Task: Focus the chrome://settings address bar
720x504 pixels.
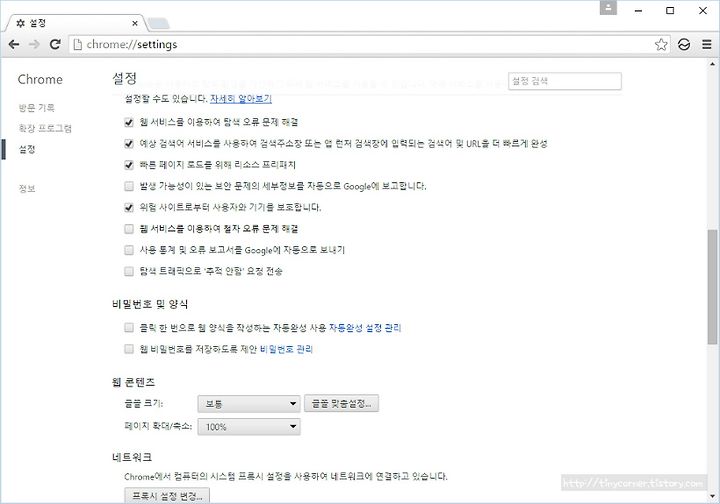Action: [367, 45]
